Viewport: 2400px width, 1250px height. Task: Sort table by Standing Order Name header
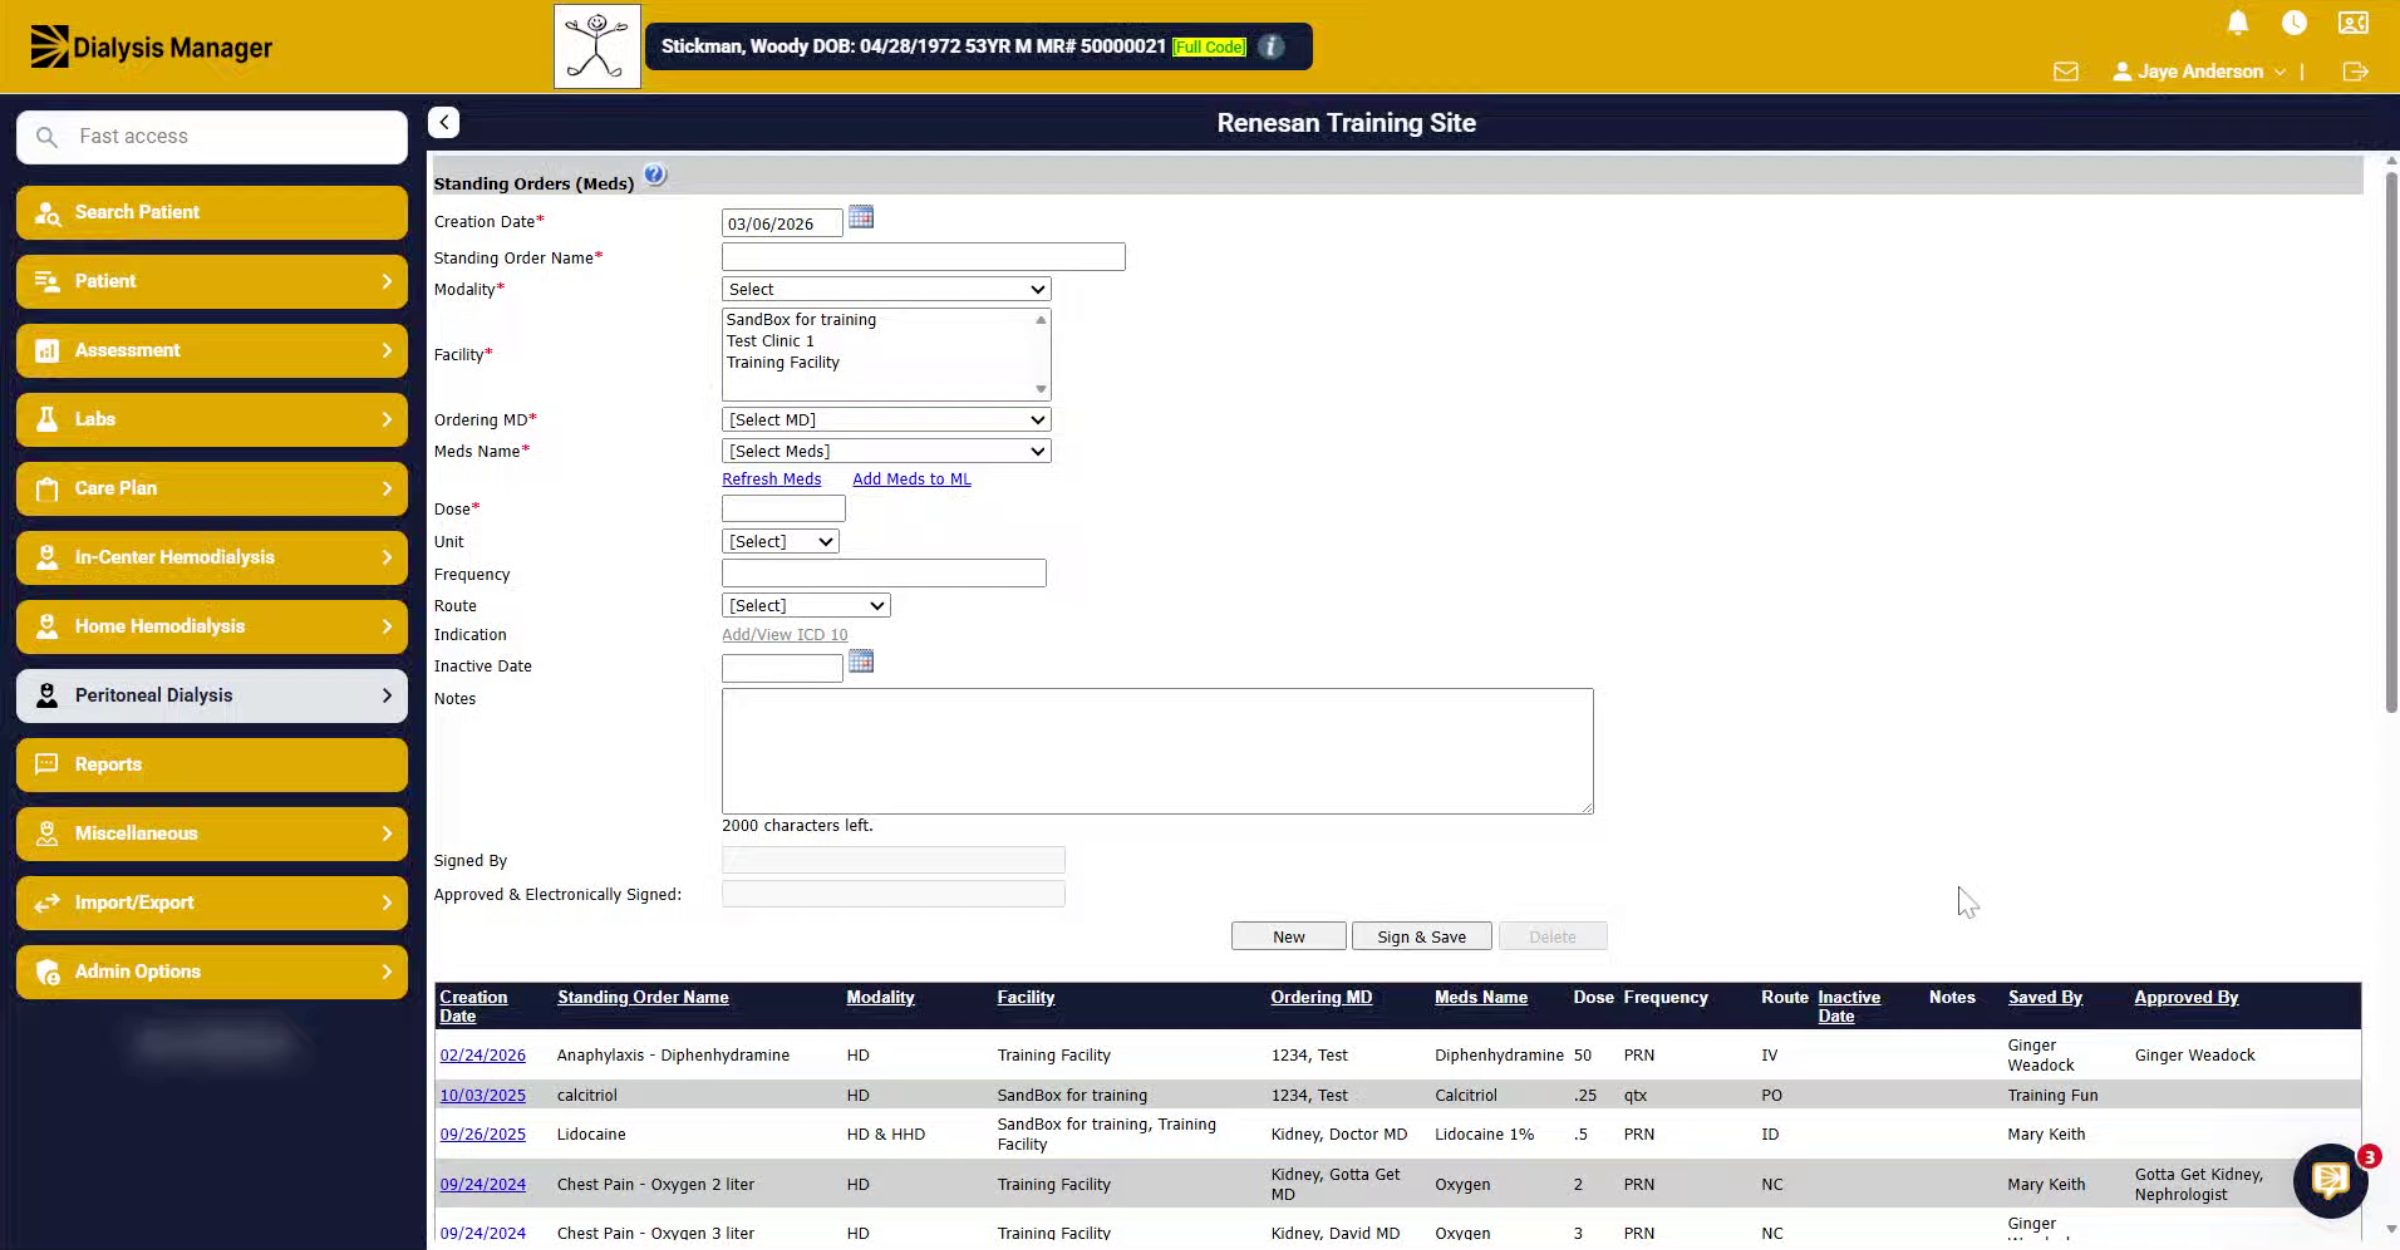point(643,997)
